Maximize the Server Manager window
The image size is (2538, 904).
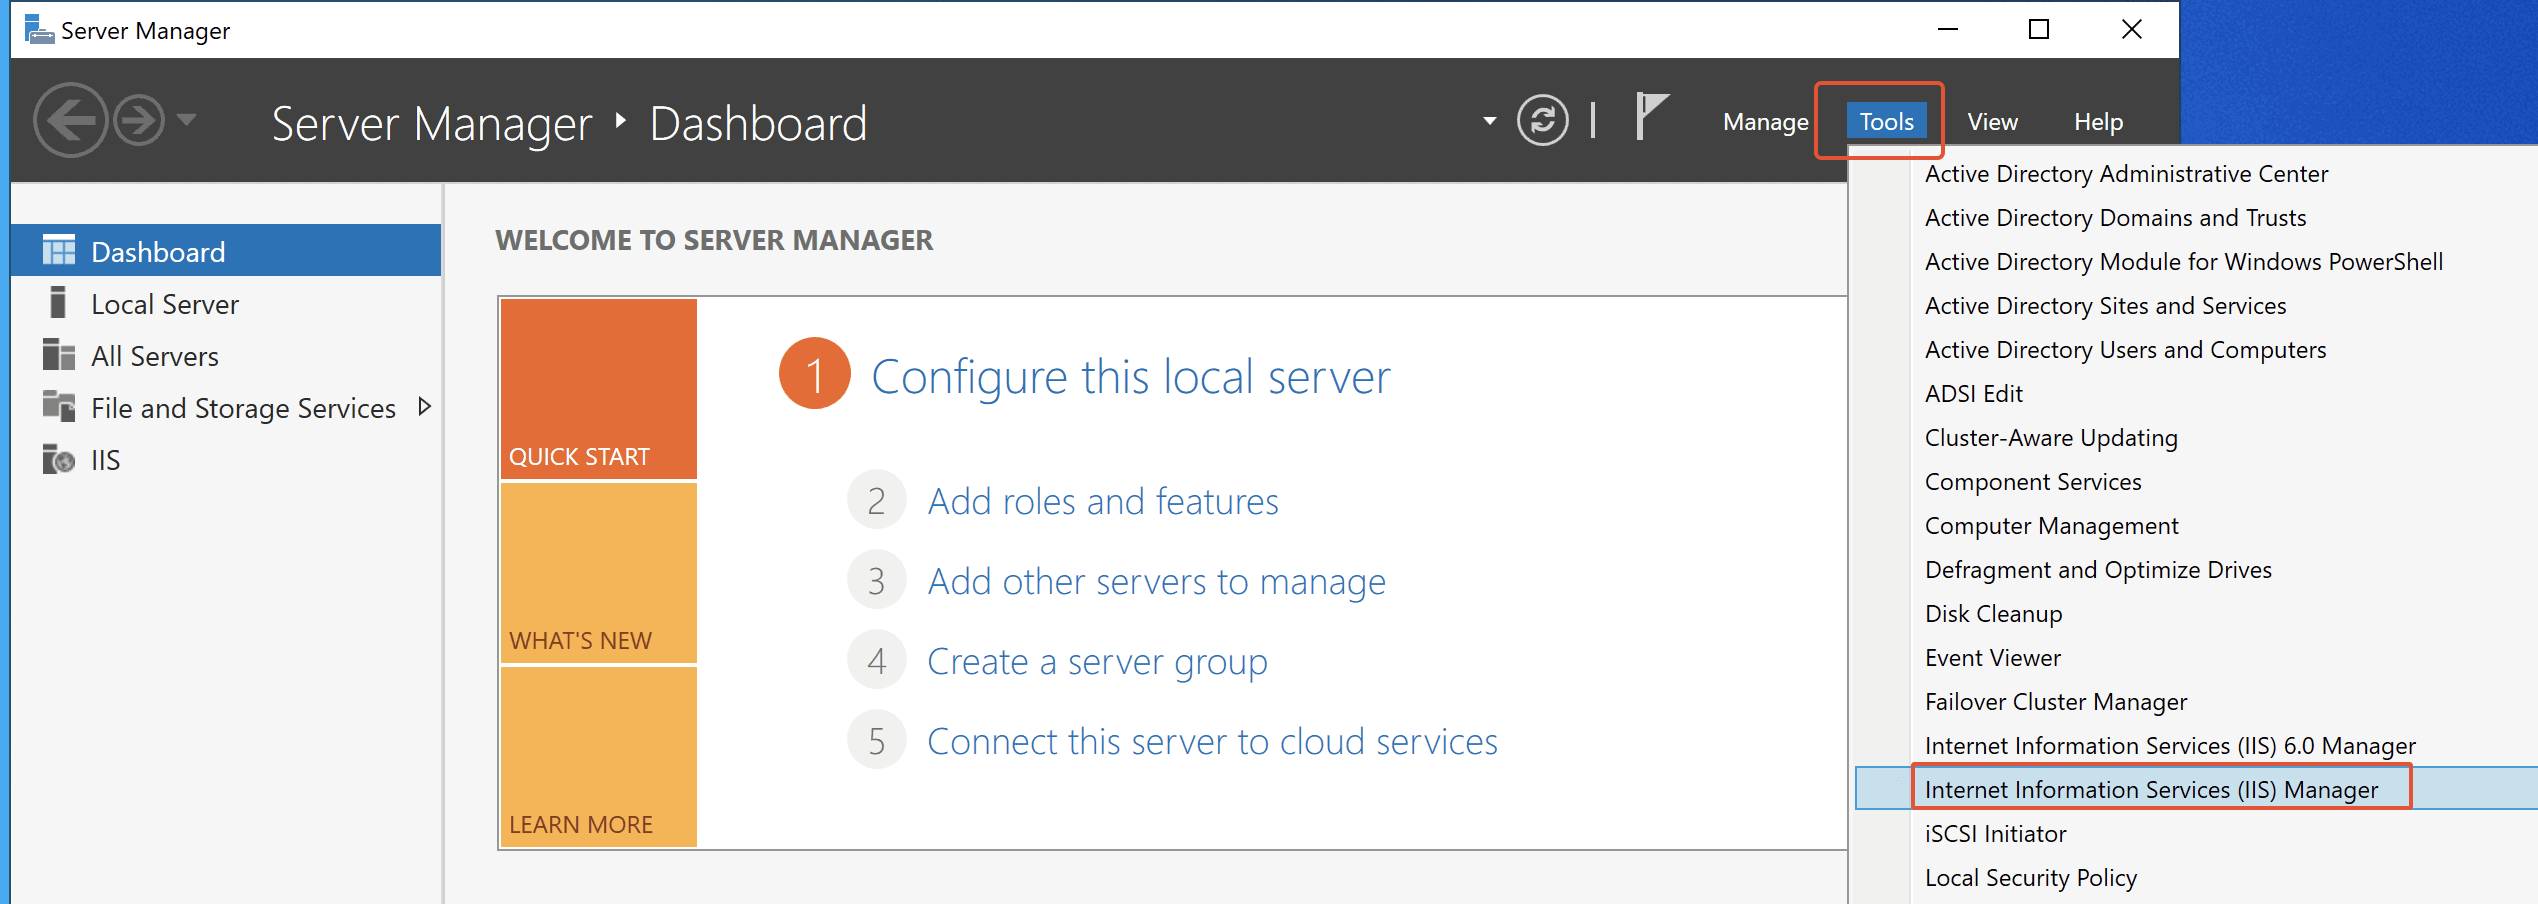pos(2039,30)
